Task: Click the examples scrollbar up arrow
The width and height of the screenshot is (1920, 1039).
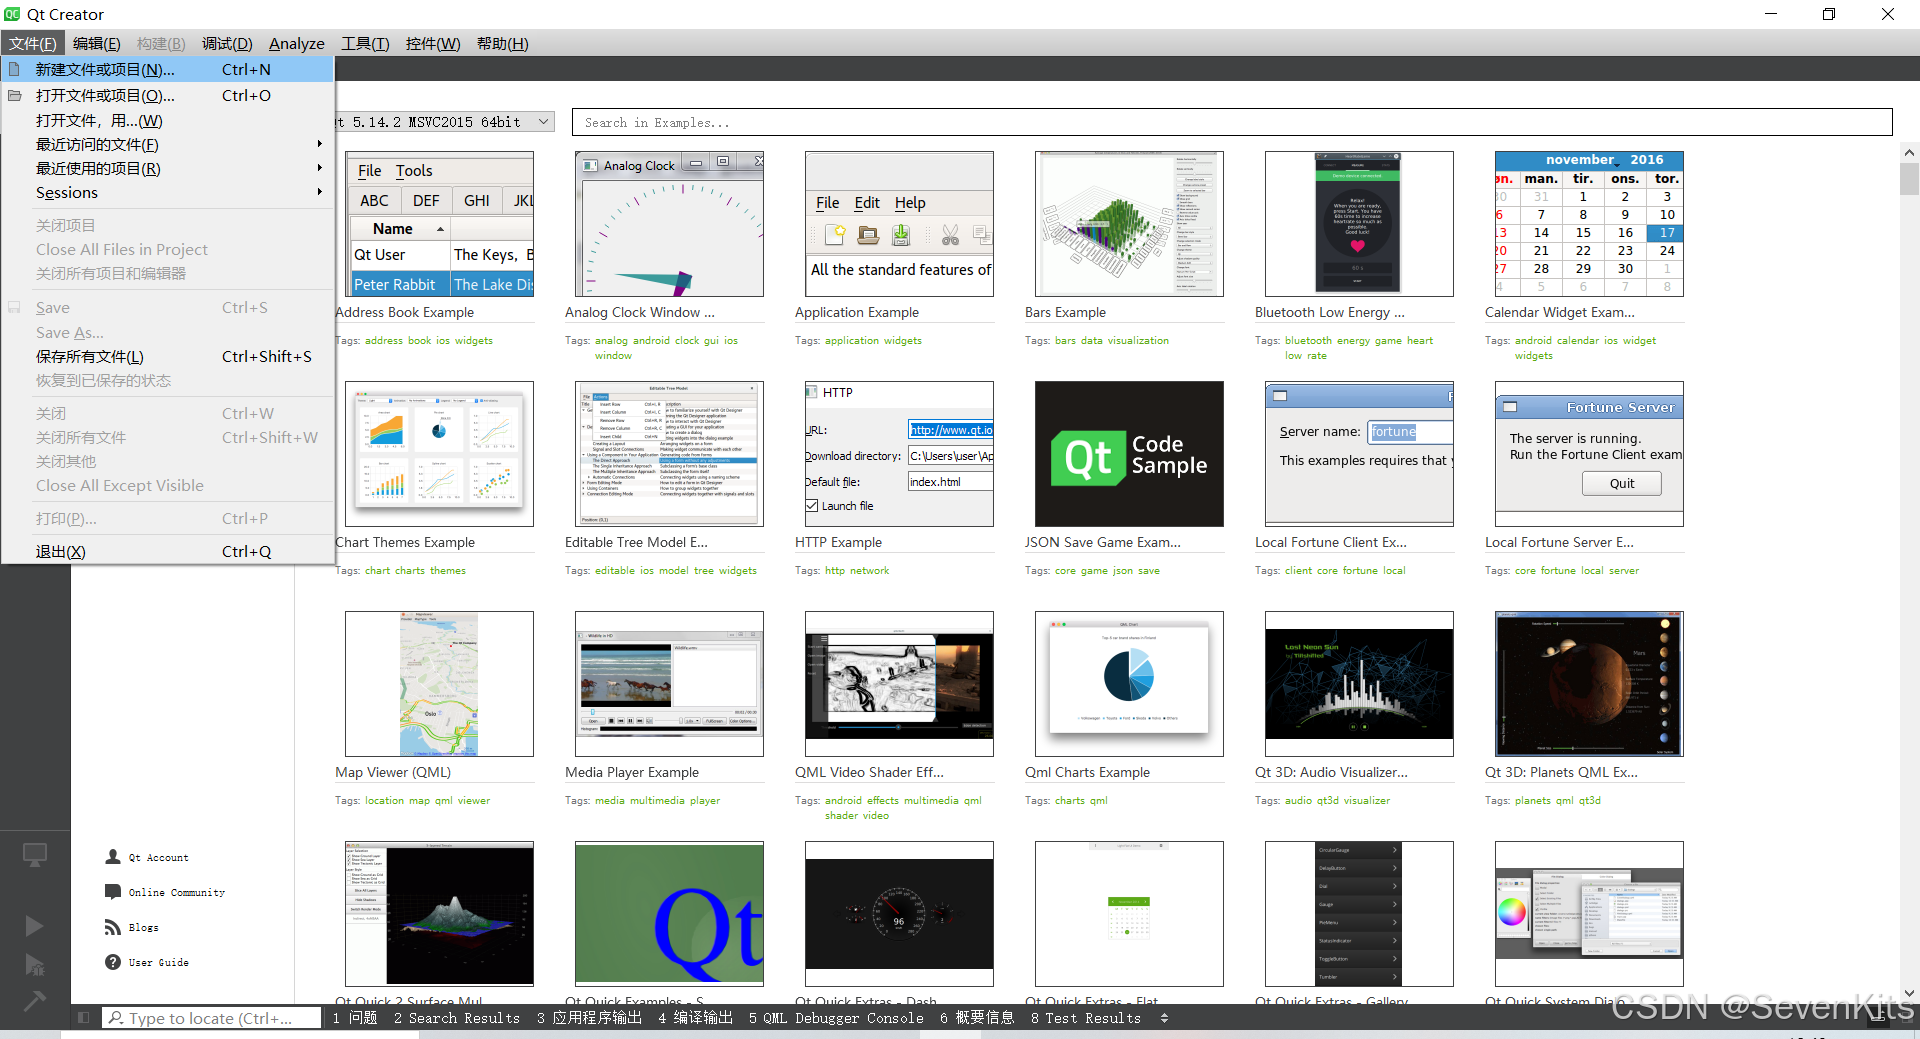Action: click(1909, 153)
